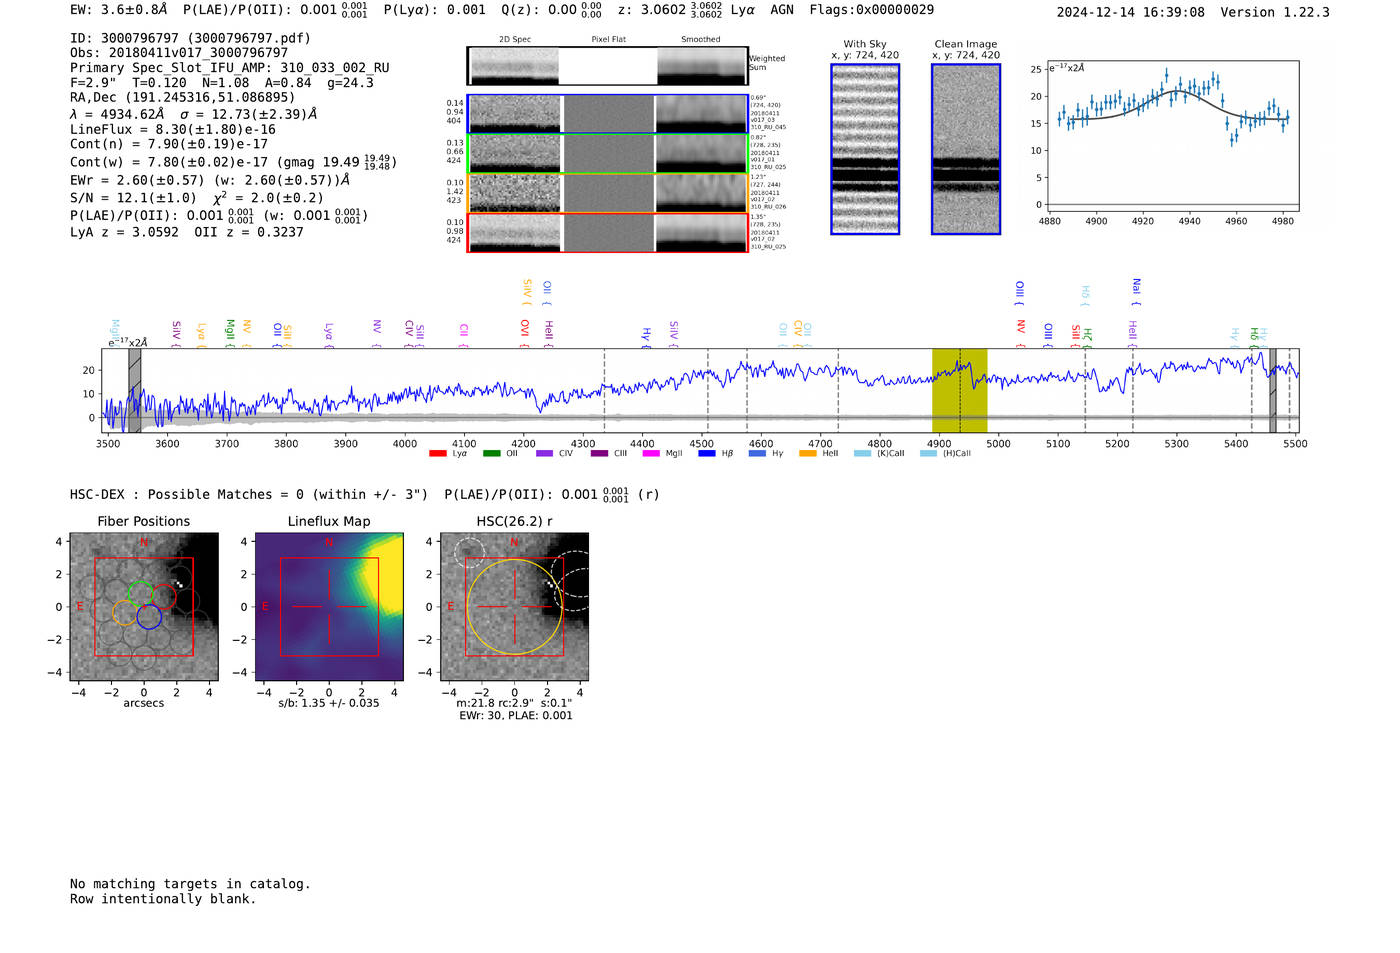Click the green OII legend swatch
Image resolution: width=1400 pixels, height=953 pixels.
pos(491,454)
